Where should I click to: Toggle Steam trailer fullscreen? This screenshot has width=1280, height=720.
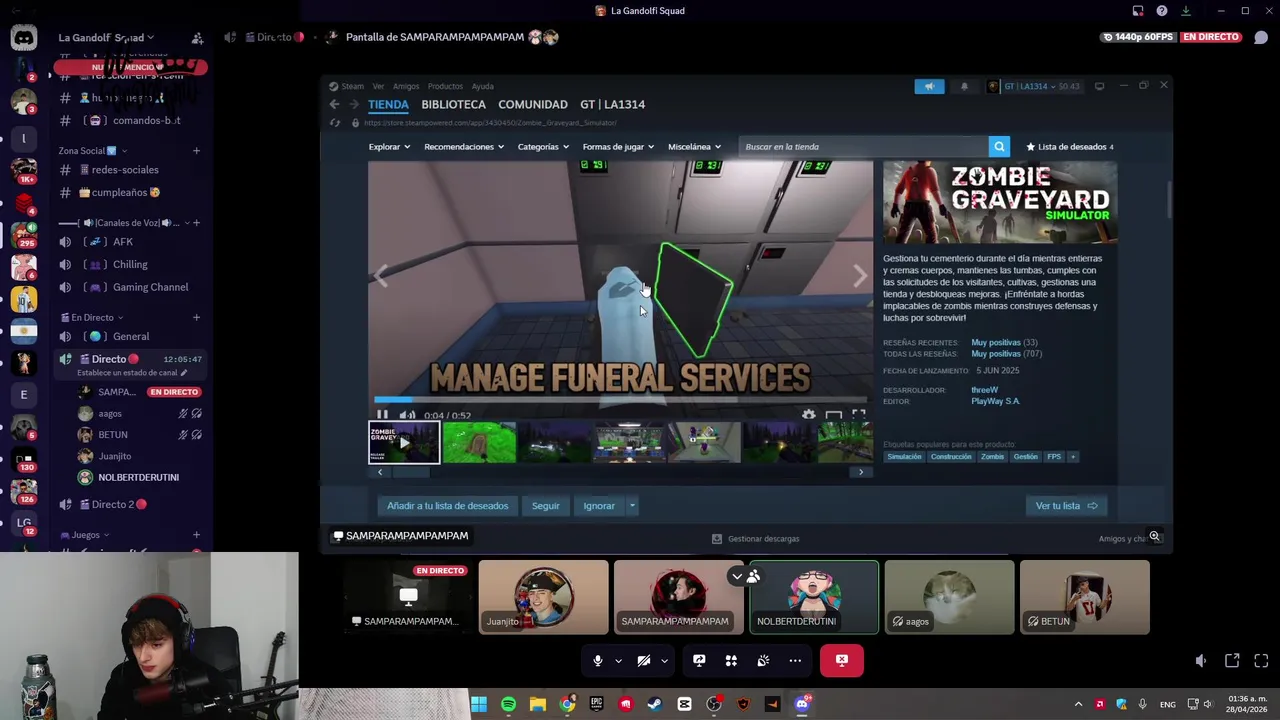[x=859, y=415]
